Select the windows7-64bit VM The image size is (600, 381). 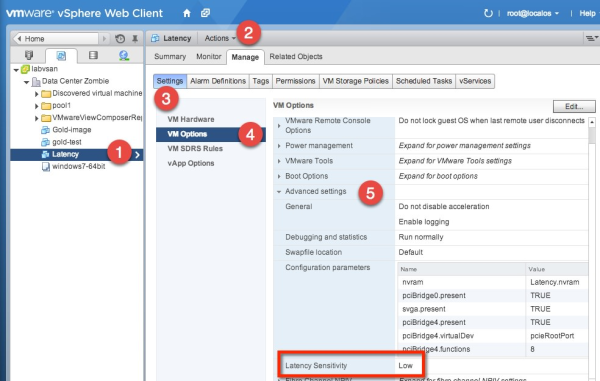[78, 166]
